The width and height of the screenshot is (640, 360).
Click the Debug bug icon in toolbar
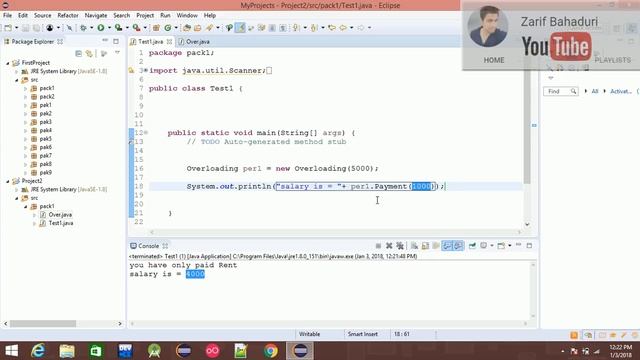pyautogui.click(x=83, y=28)
